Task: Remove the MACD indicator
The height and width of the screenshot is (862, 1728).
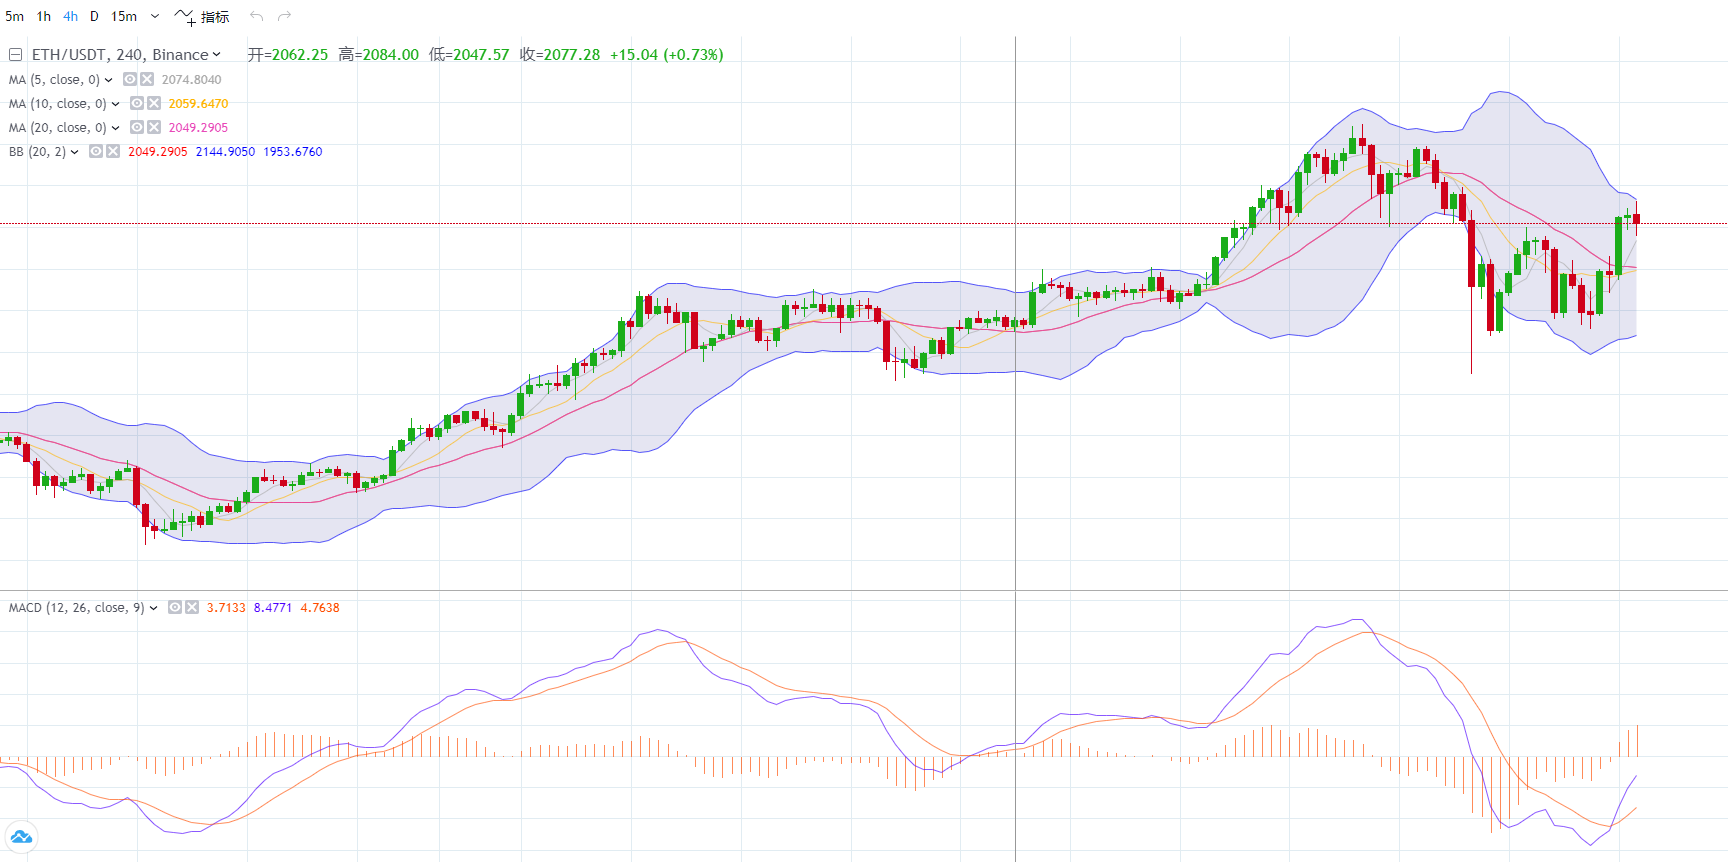Action: 192,607
